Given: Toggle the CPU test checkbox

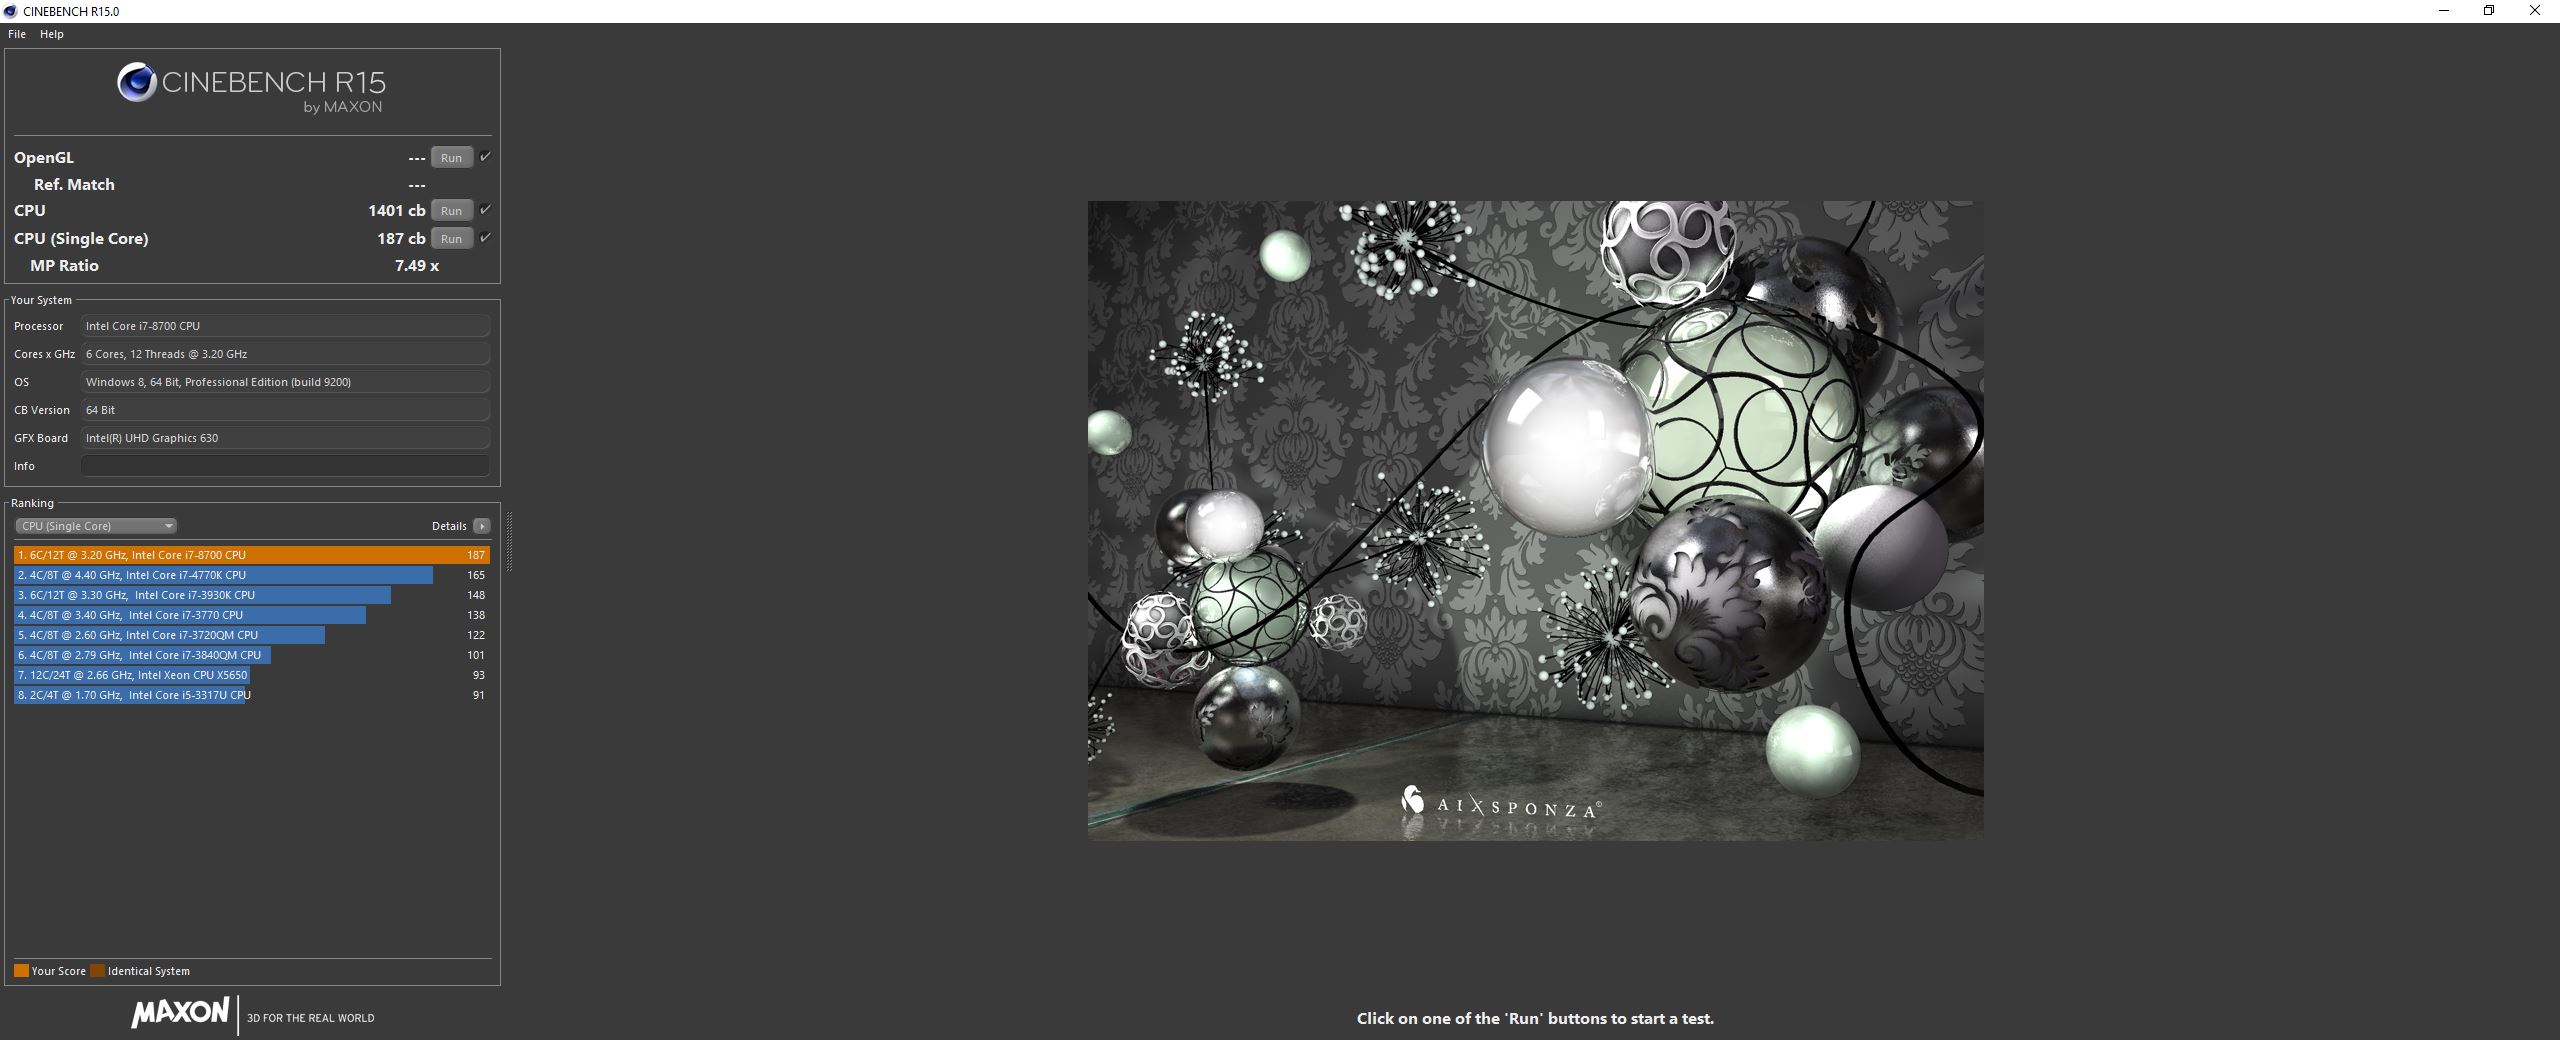Looking at the screenshot, I should pos(485,210).
